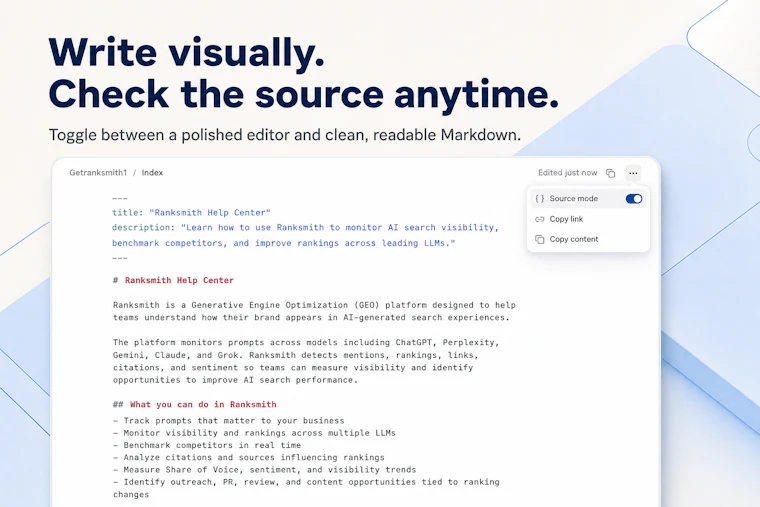Click the Source mode menu entry label
The image size is (760, 507).
(573, 199)
